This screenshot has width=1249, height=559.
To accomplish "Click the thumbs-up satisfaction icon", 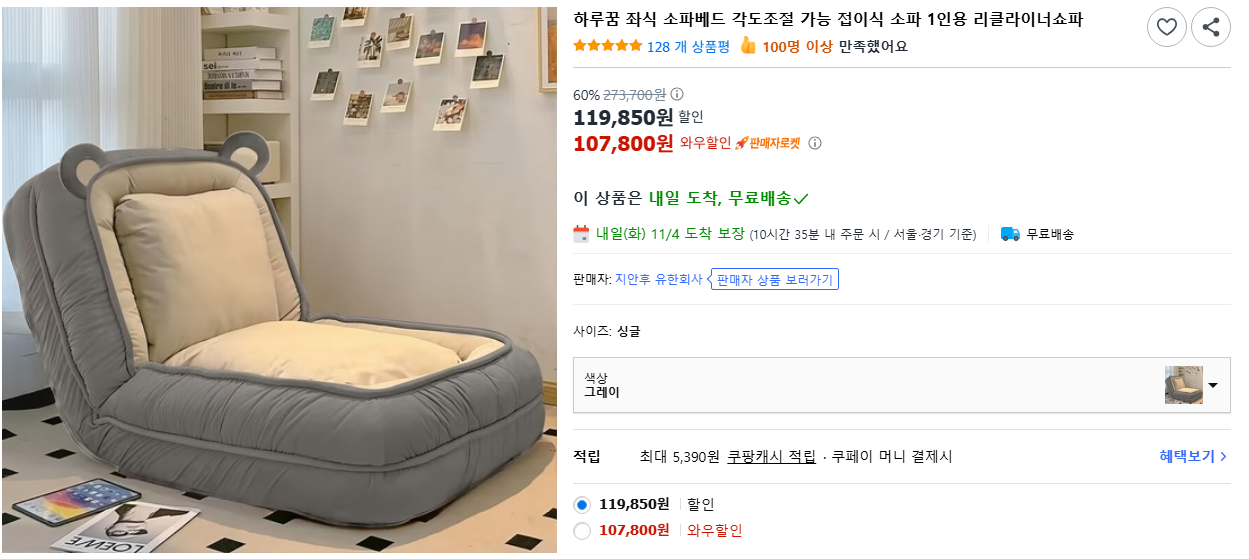I will tap(748, 46).
